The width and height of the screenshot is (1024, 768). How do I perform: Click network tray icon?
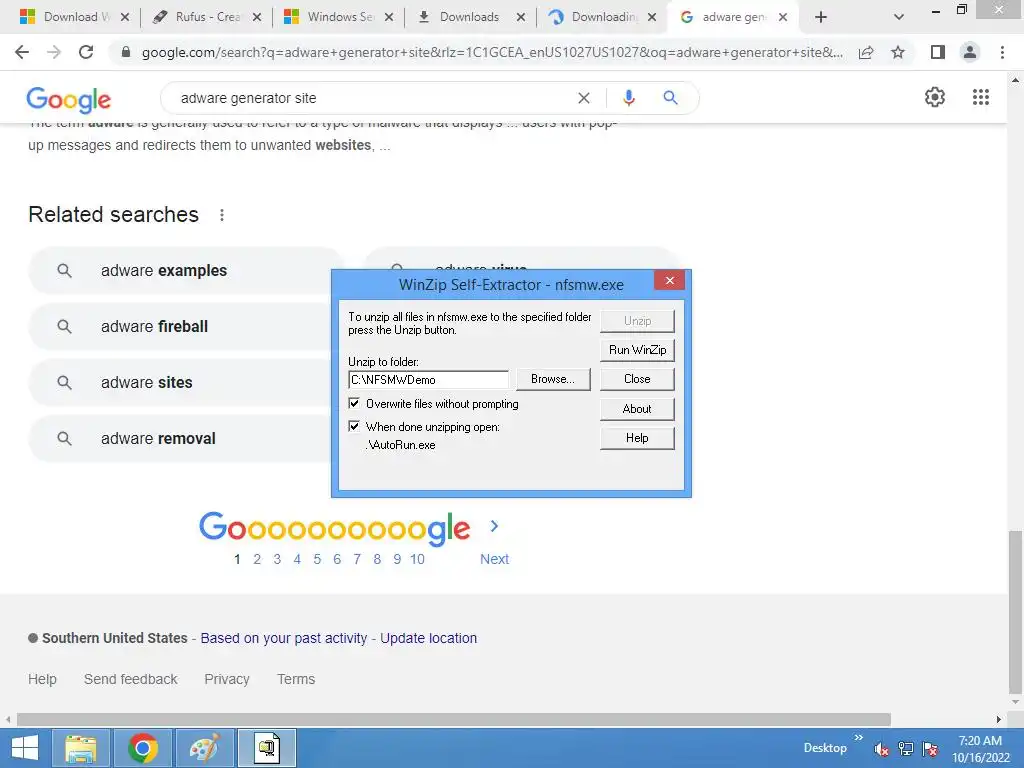[906, 749]
